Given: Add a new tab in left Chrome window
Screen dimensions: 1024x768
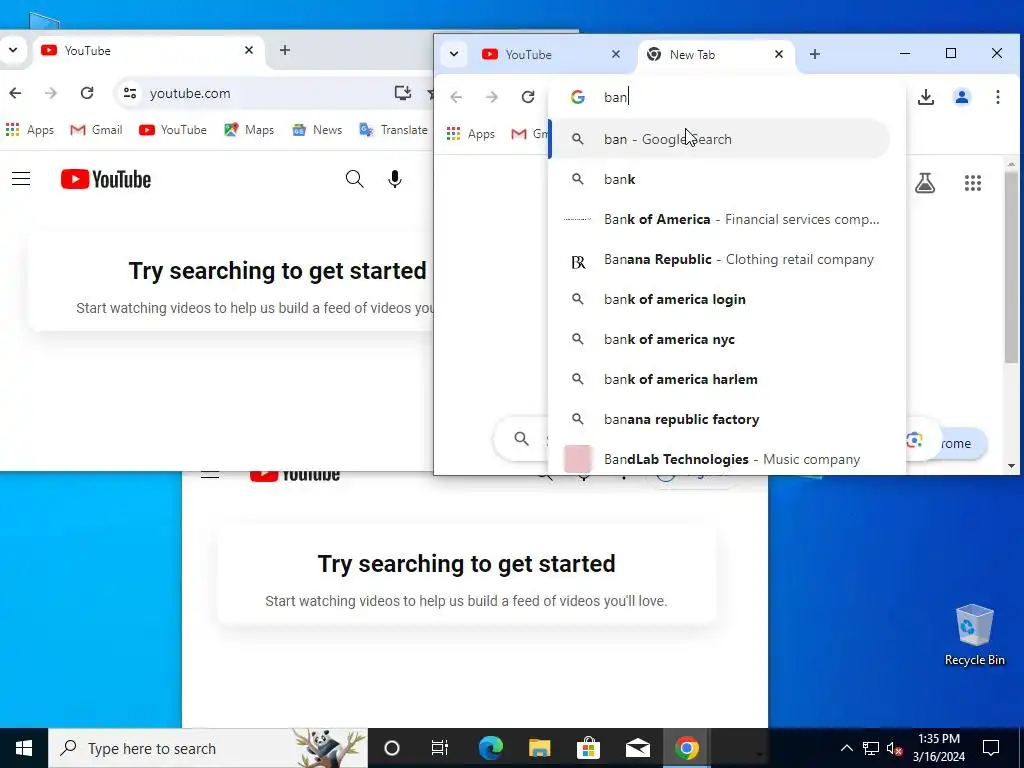Looking at the screenshot, I should coord(285,50).
